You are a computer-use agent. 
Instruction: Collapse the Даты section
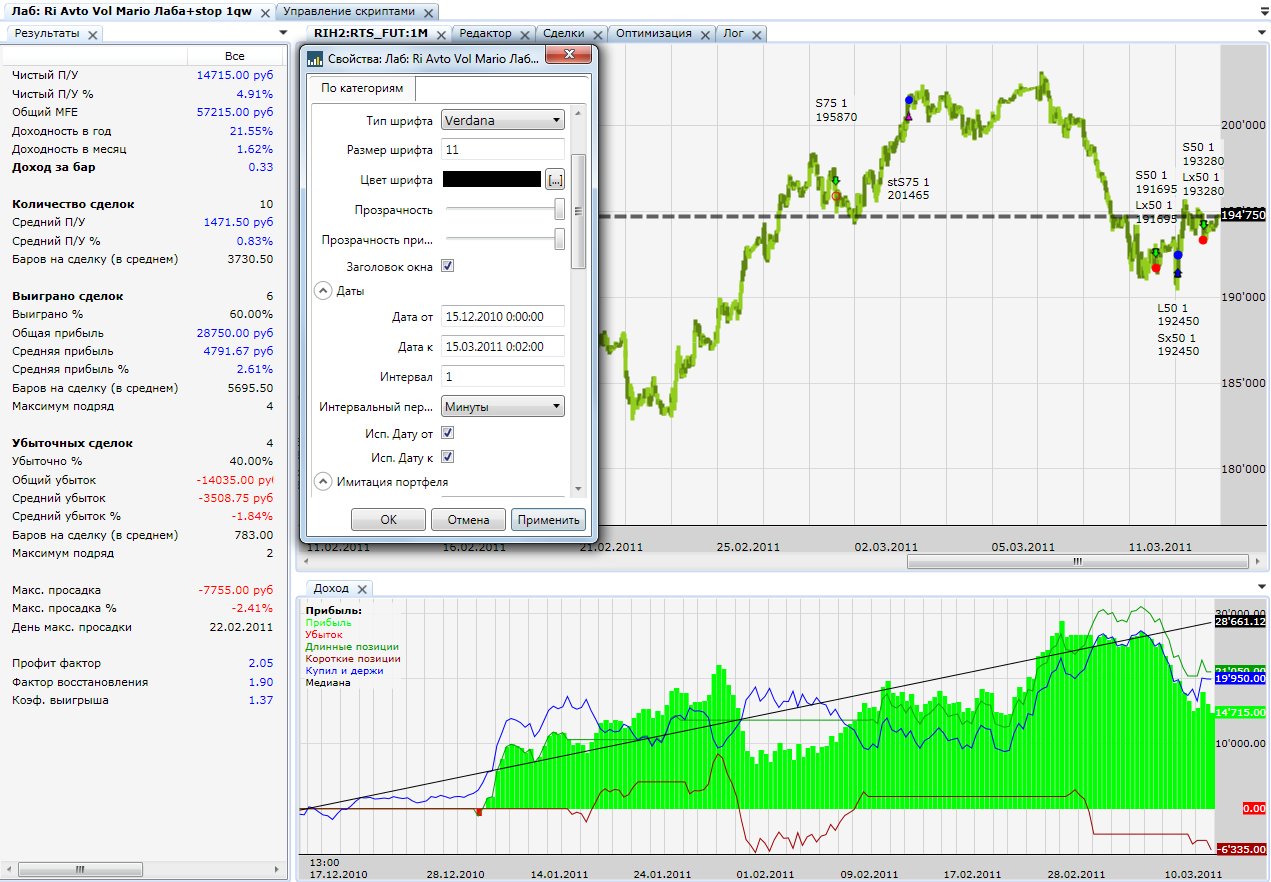click(x=323, y=291)
